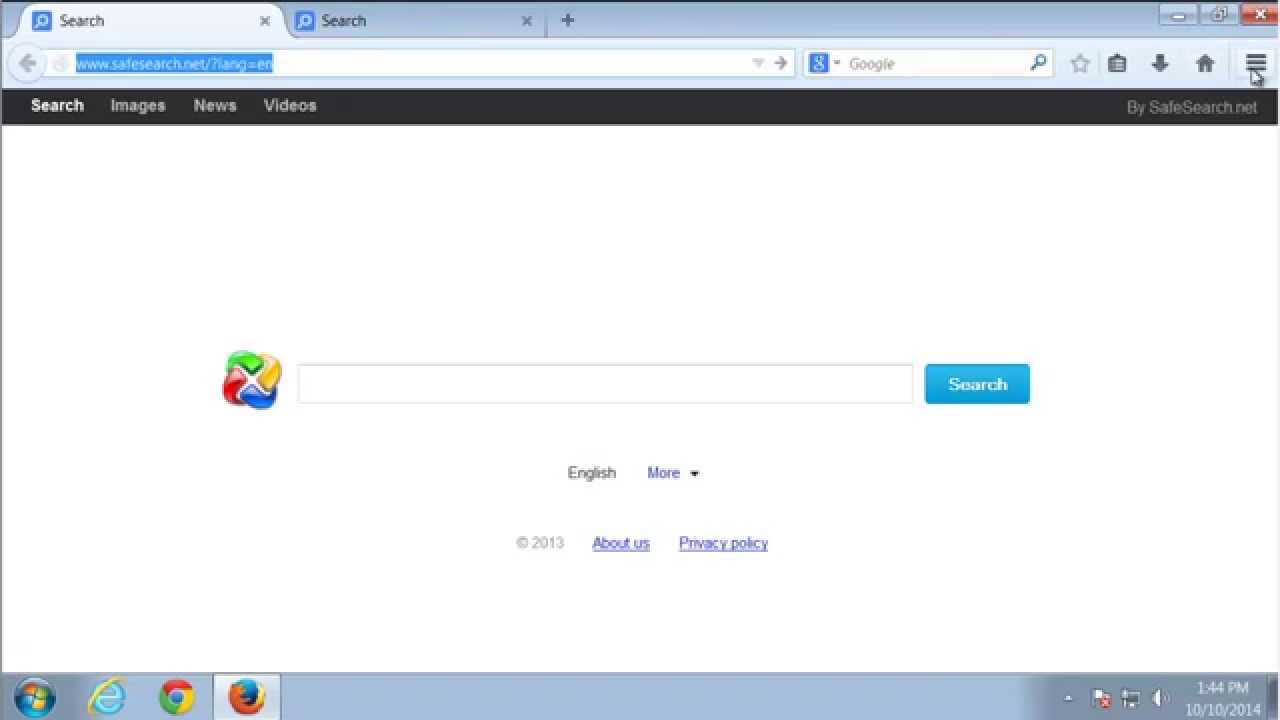Minimize the Firefox window
This screenshot has height=720, width=1280.
(1179, 14)
